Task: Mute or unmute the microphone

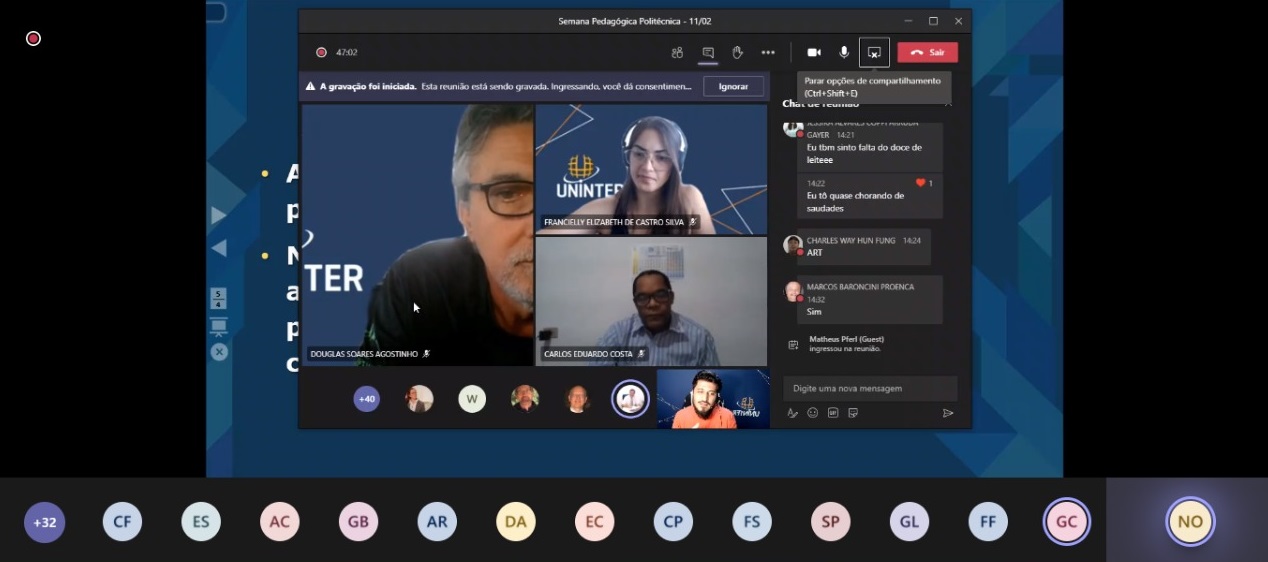Action: coord(844,53)
